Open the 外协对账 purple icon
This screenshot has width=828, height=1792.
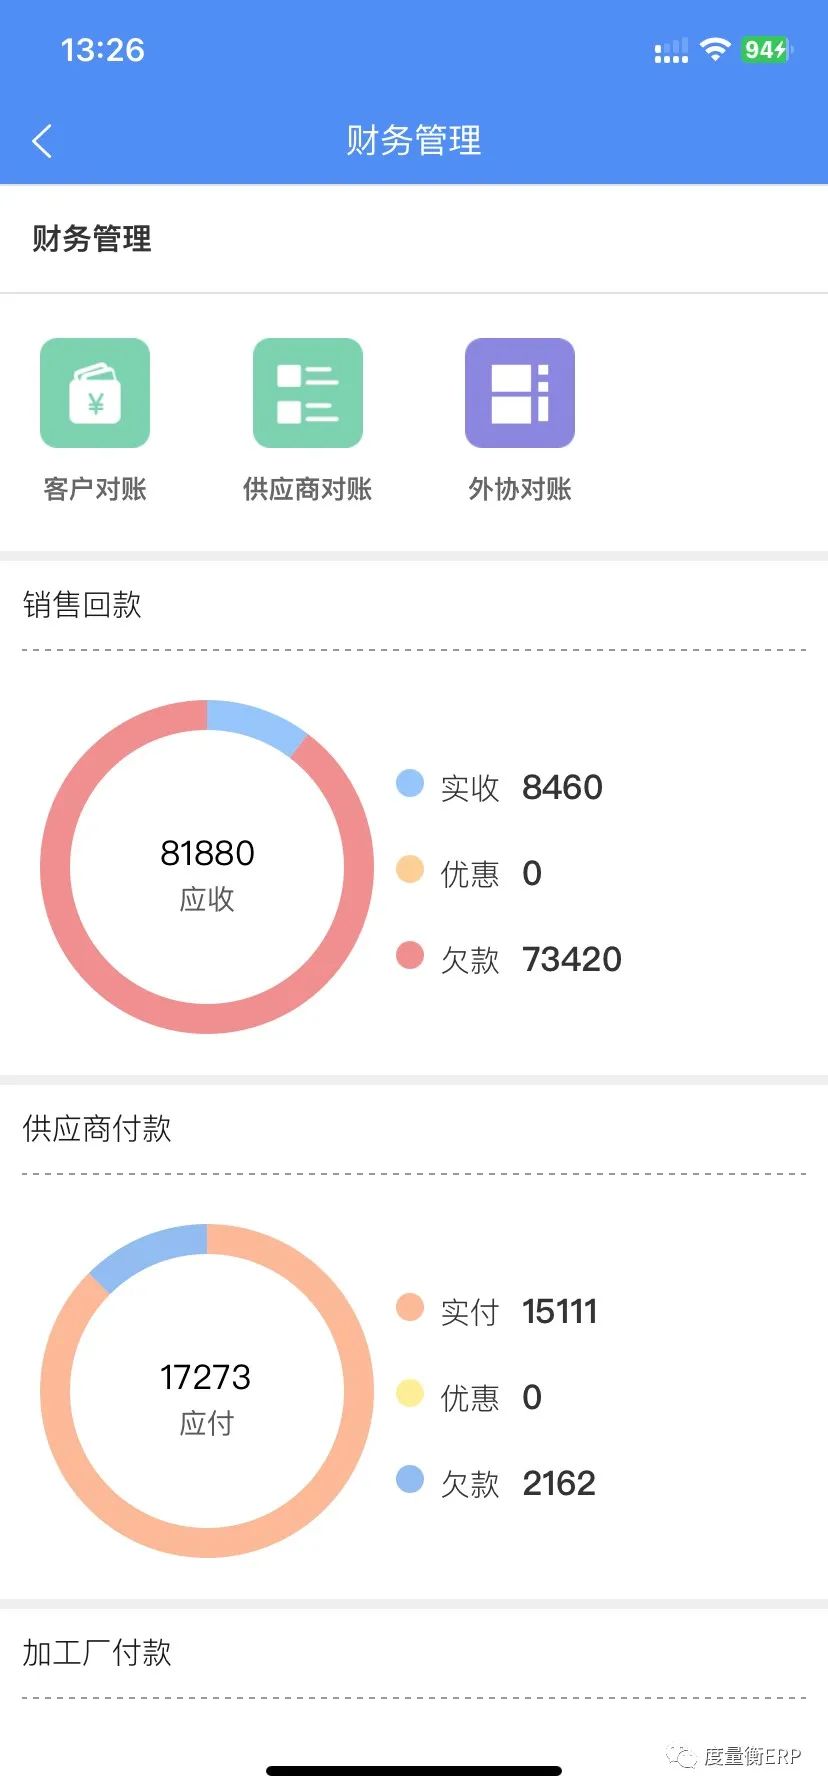point(520,393)
